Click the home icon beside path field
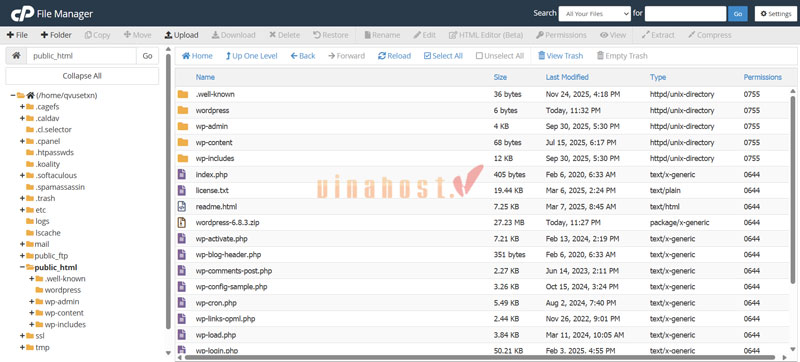 coord(16,56)
